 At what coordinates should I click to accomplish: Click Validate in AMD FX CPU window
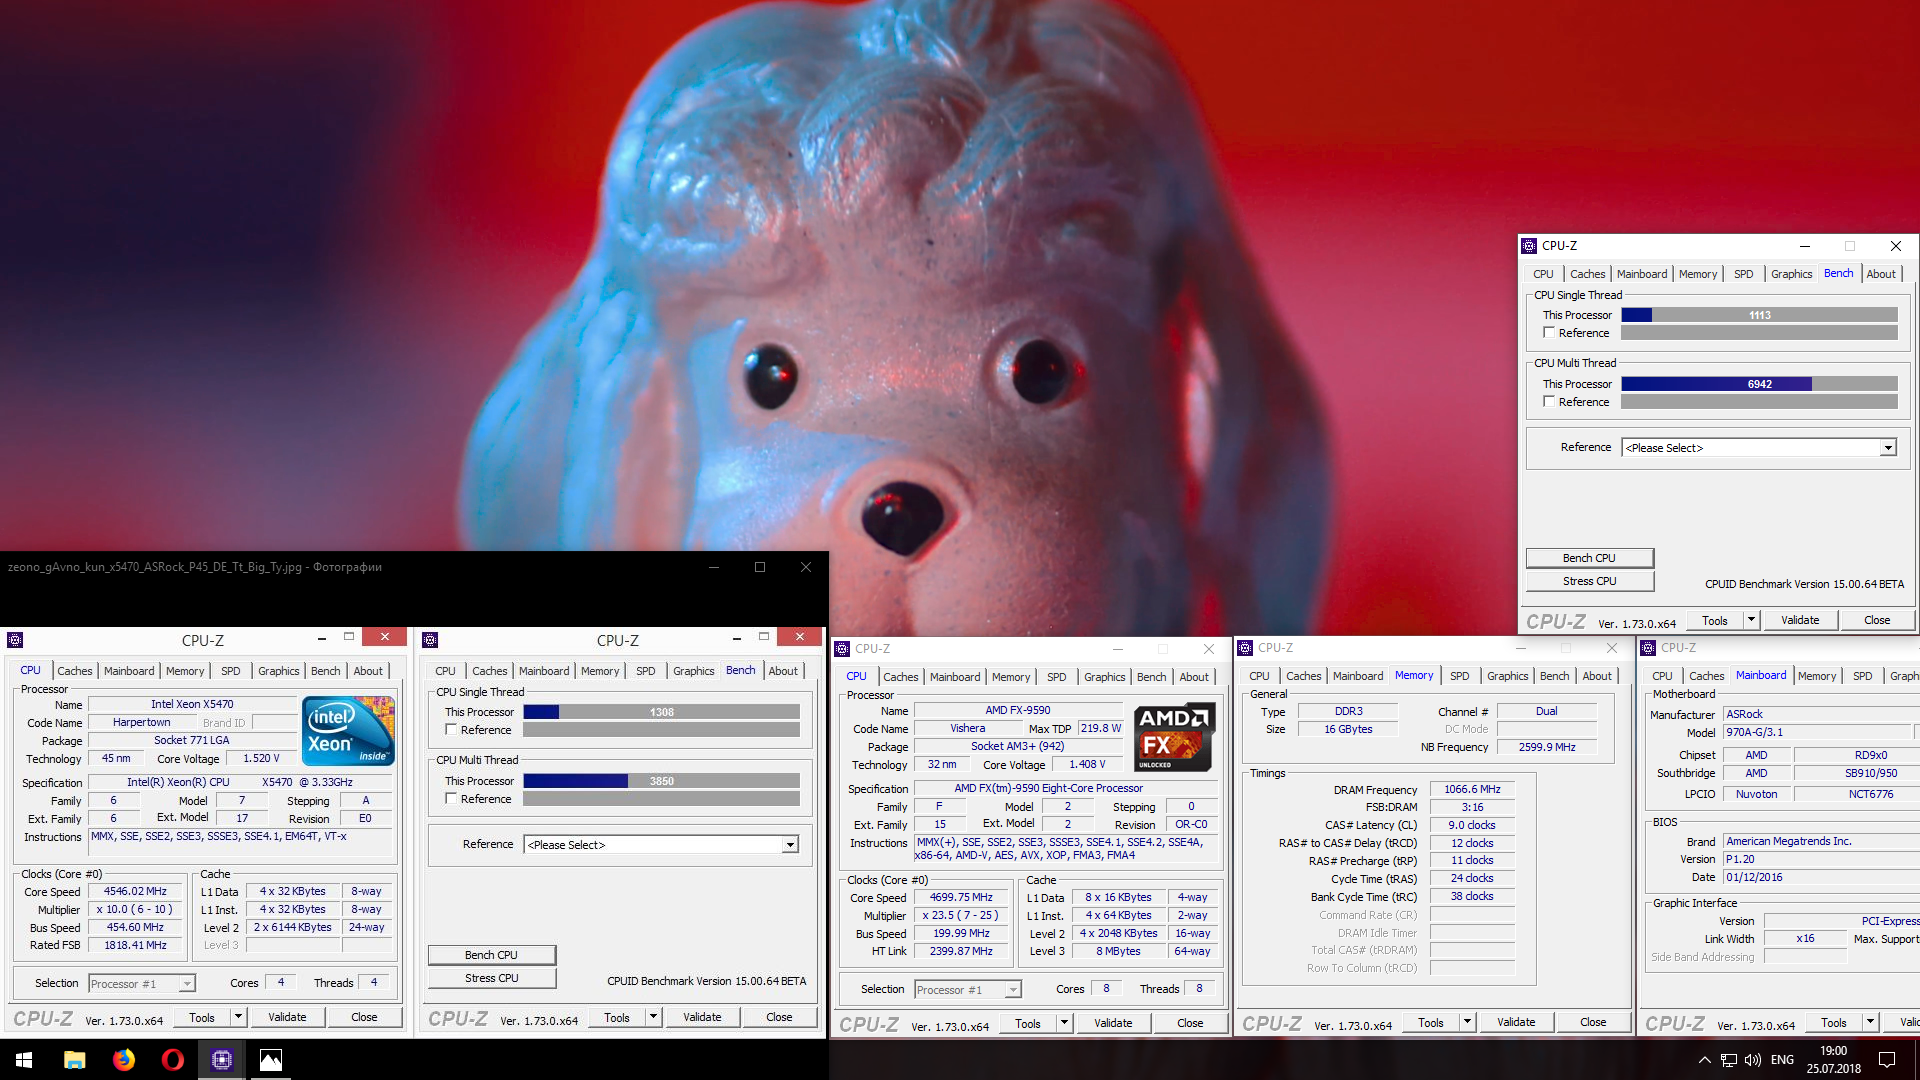coord(1113,1023)
